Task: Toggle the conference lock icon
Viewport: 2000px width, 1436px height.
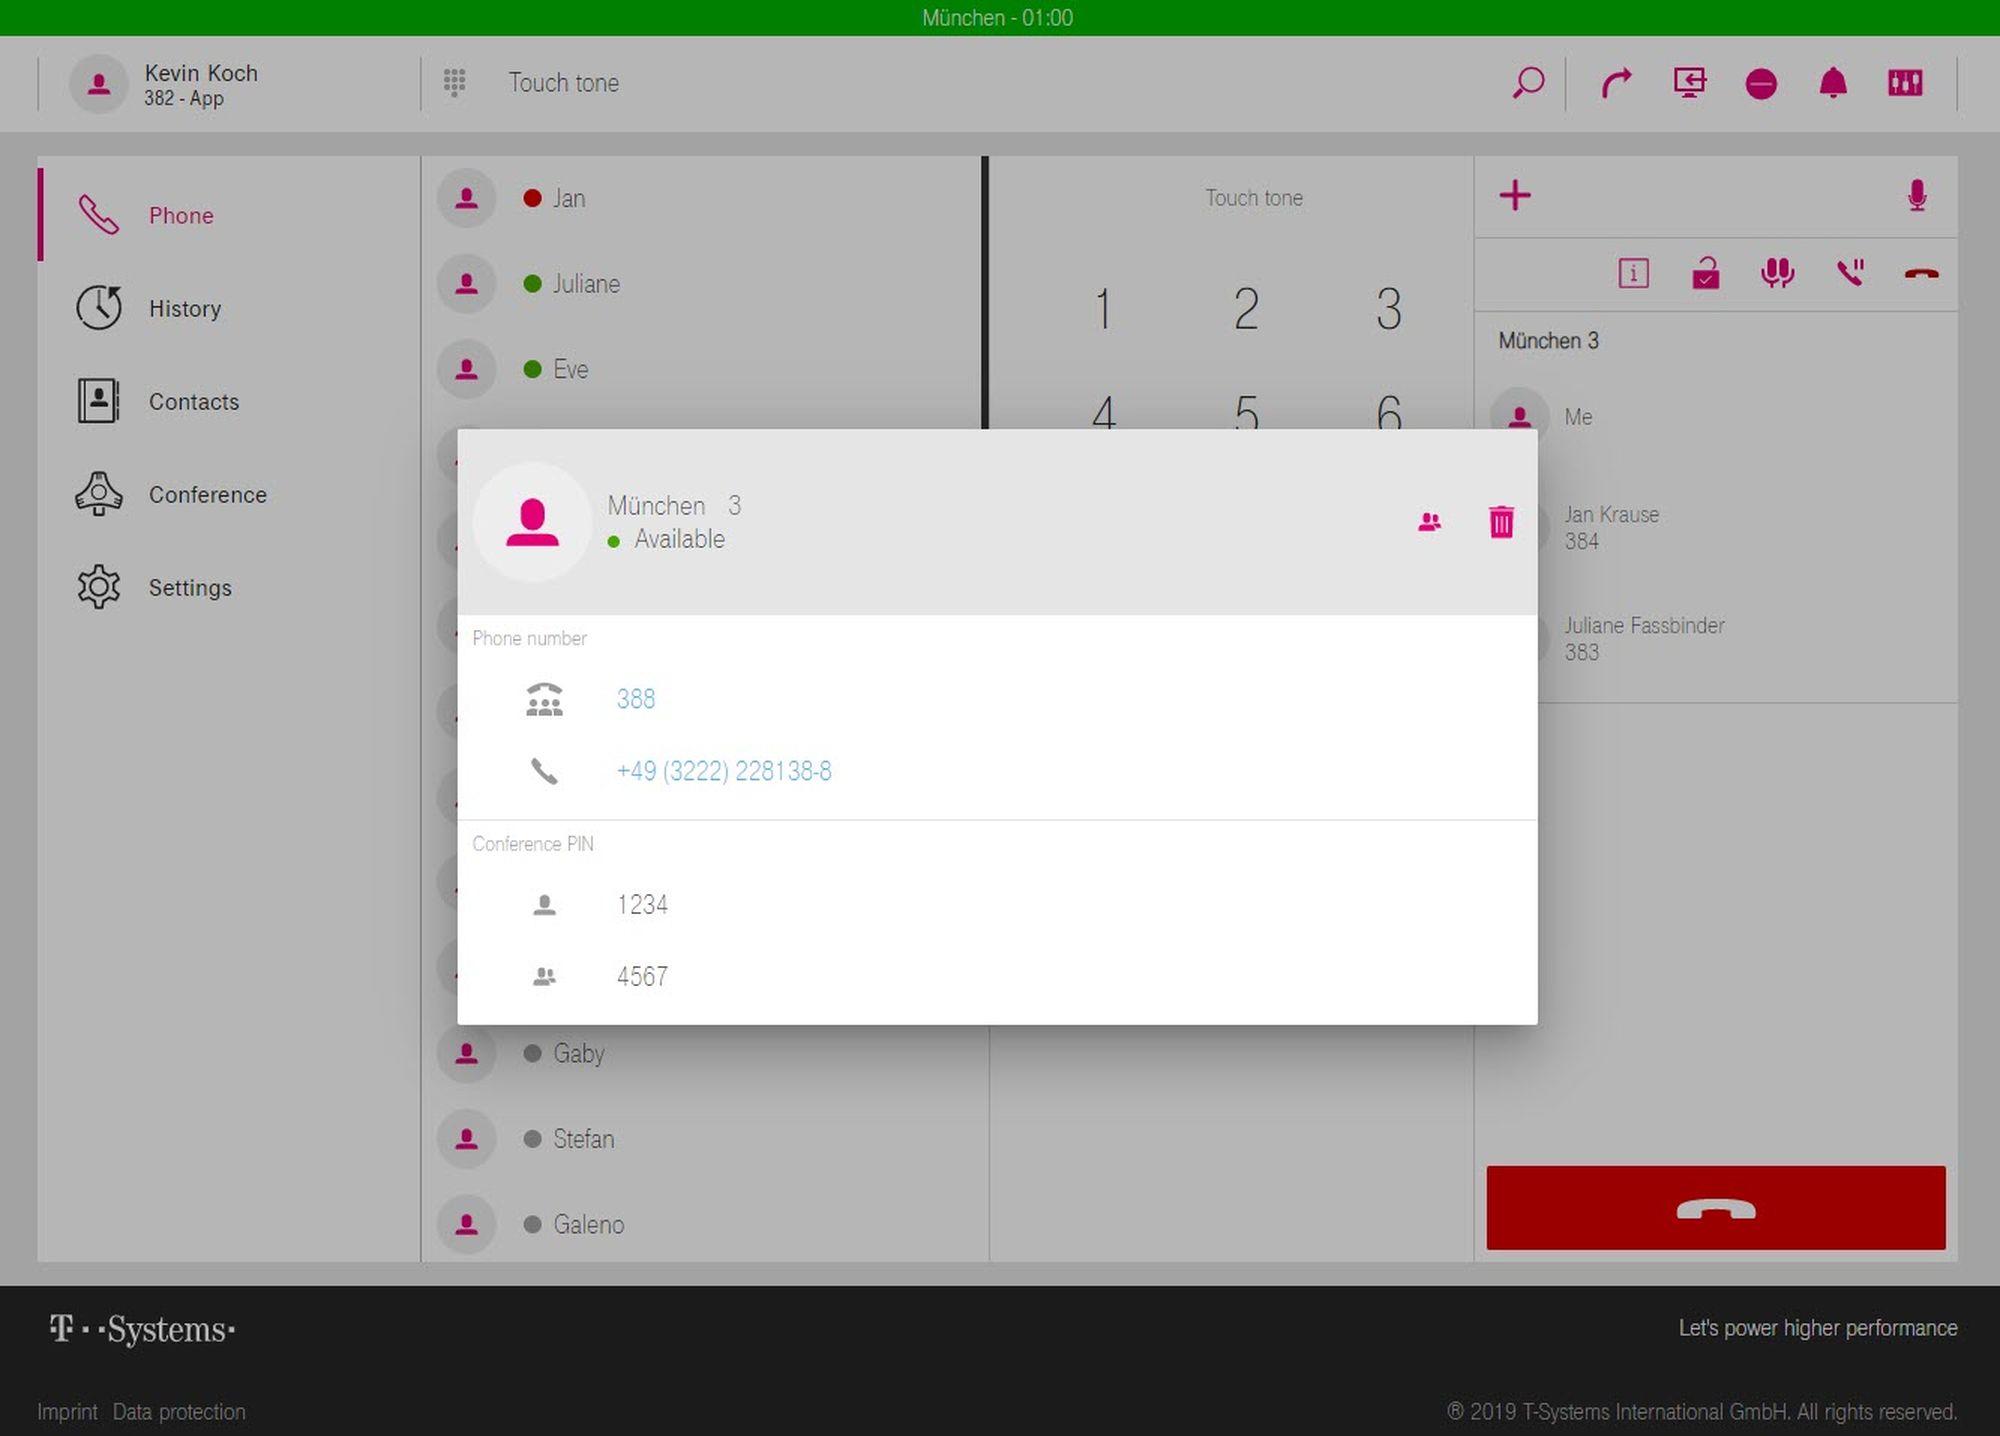Action: [1705, 273]
